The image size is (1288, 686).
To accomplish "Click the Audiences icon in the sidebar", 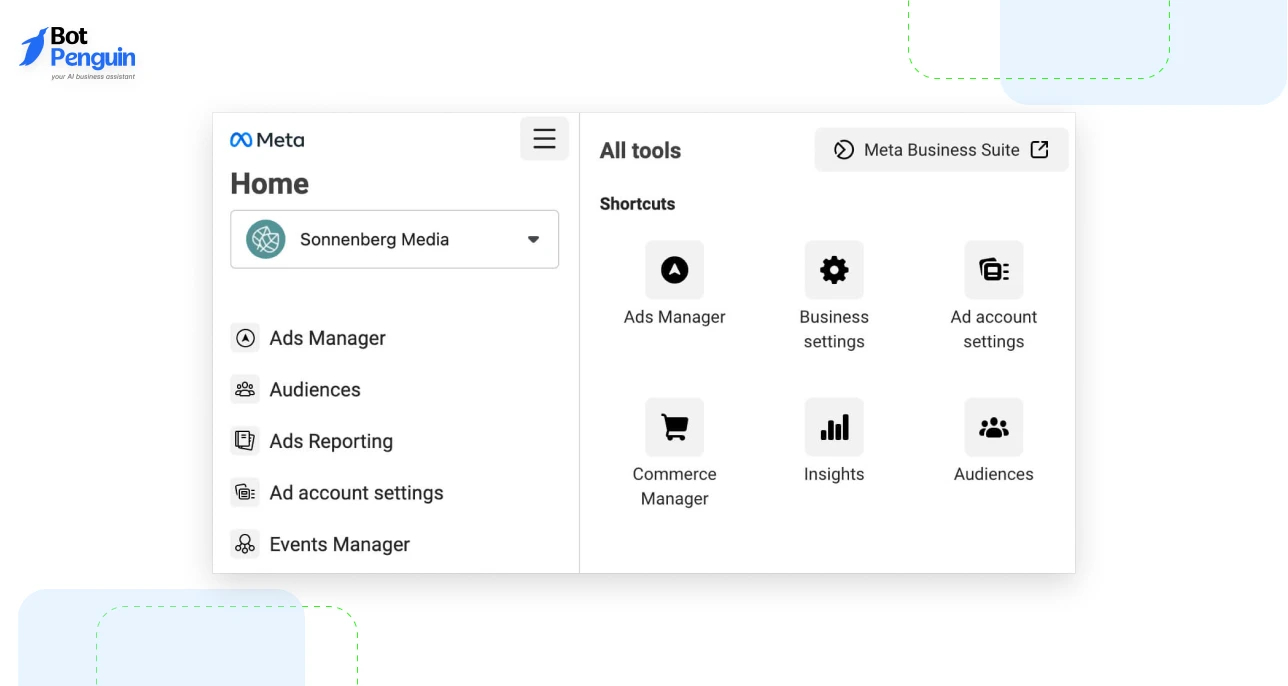I will pos(245,389).
